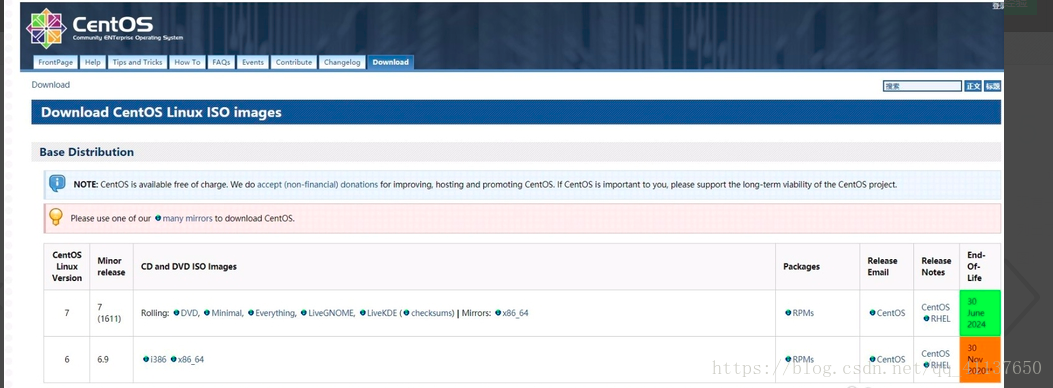The image size is (1053, 388).
Task: Click the 30 June 2024 end-of-life cell
Action: 980,313
